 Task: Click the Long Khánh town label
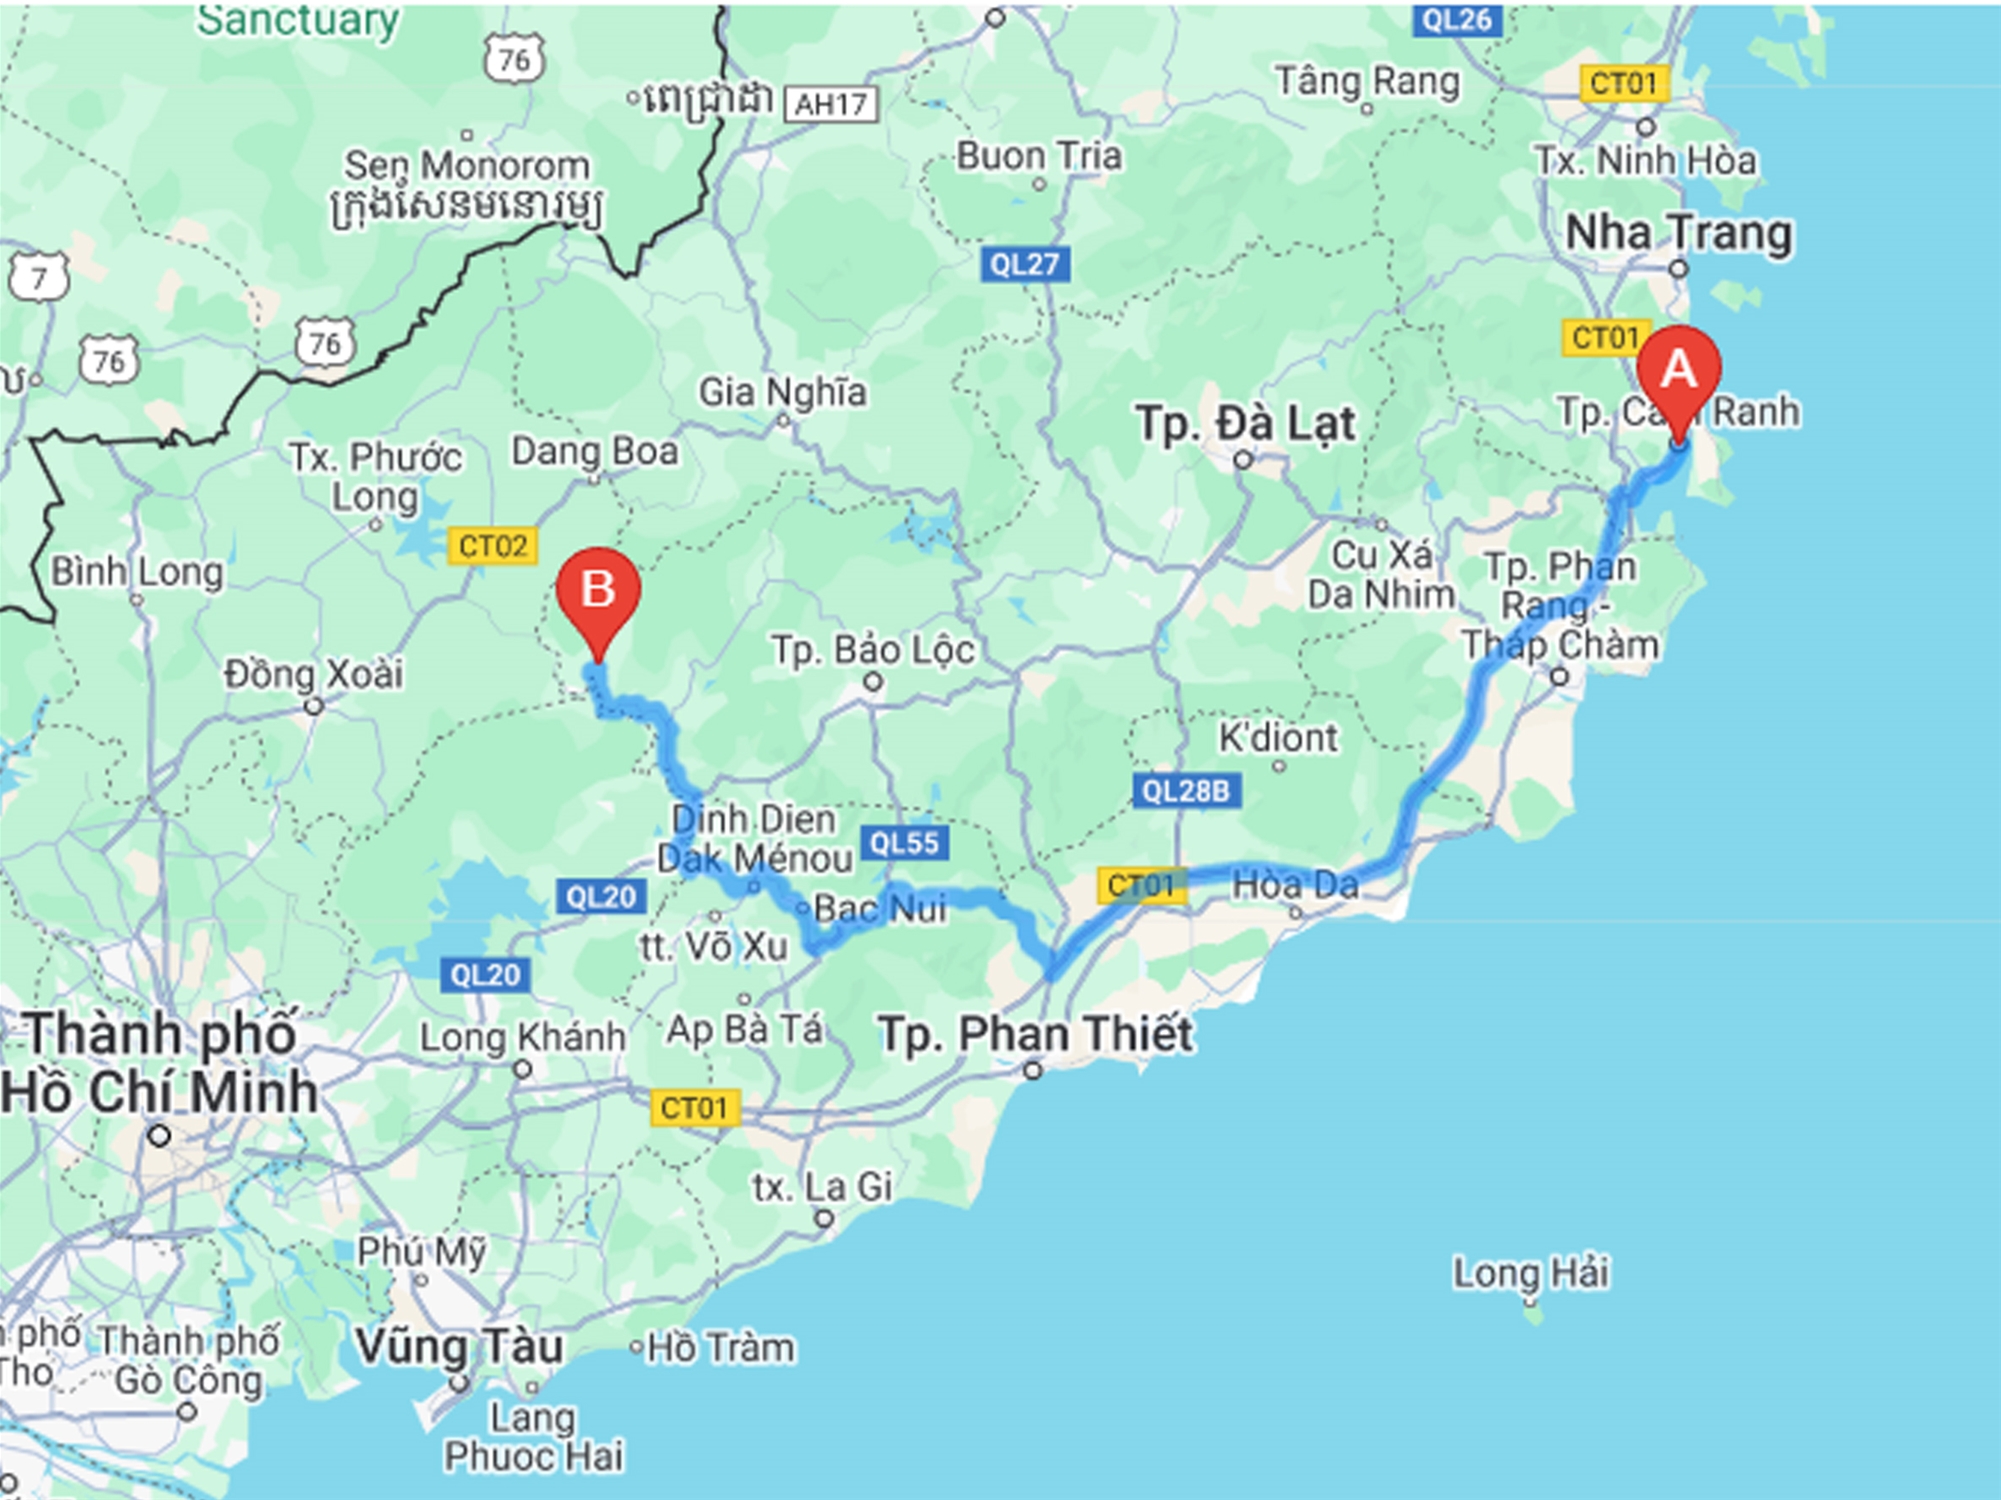522,1037
